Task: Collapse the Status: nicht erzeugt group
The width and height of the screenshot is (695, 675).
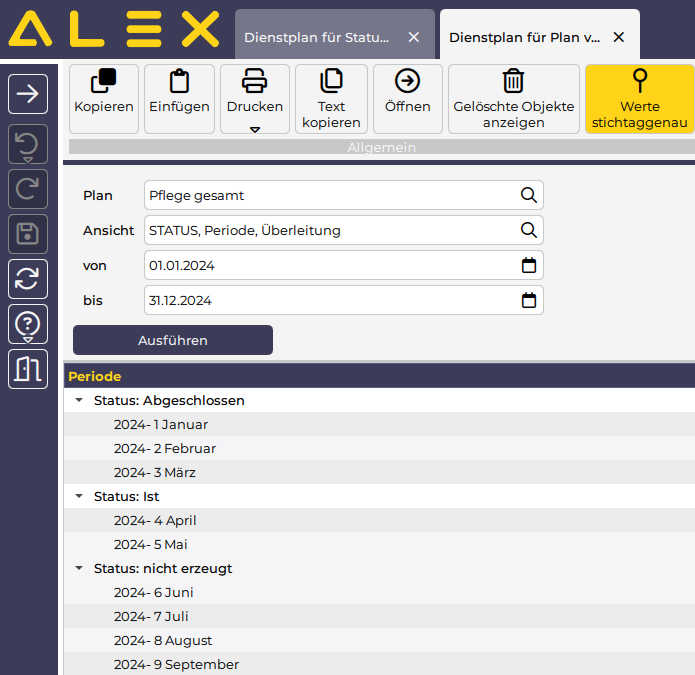Action: (79, 569)
